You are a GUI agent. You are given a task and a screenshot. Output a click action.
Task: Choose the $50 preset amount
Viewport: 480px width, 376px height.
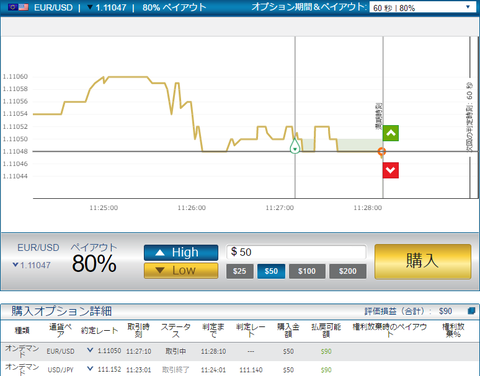[271, 271]
